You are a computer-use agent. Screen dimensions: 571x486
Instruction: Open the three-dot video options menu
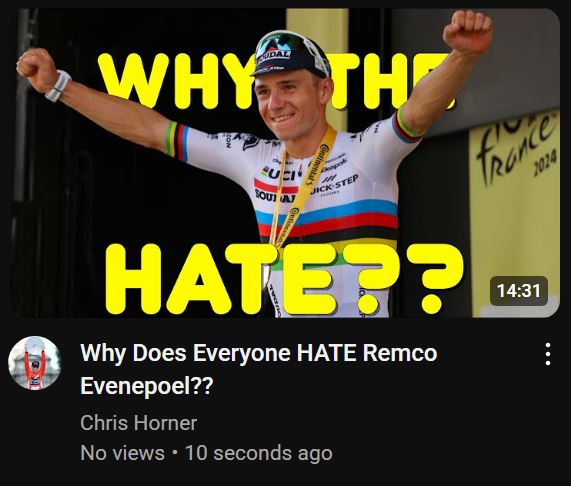pos(548,354)
